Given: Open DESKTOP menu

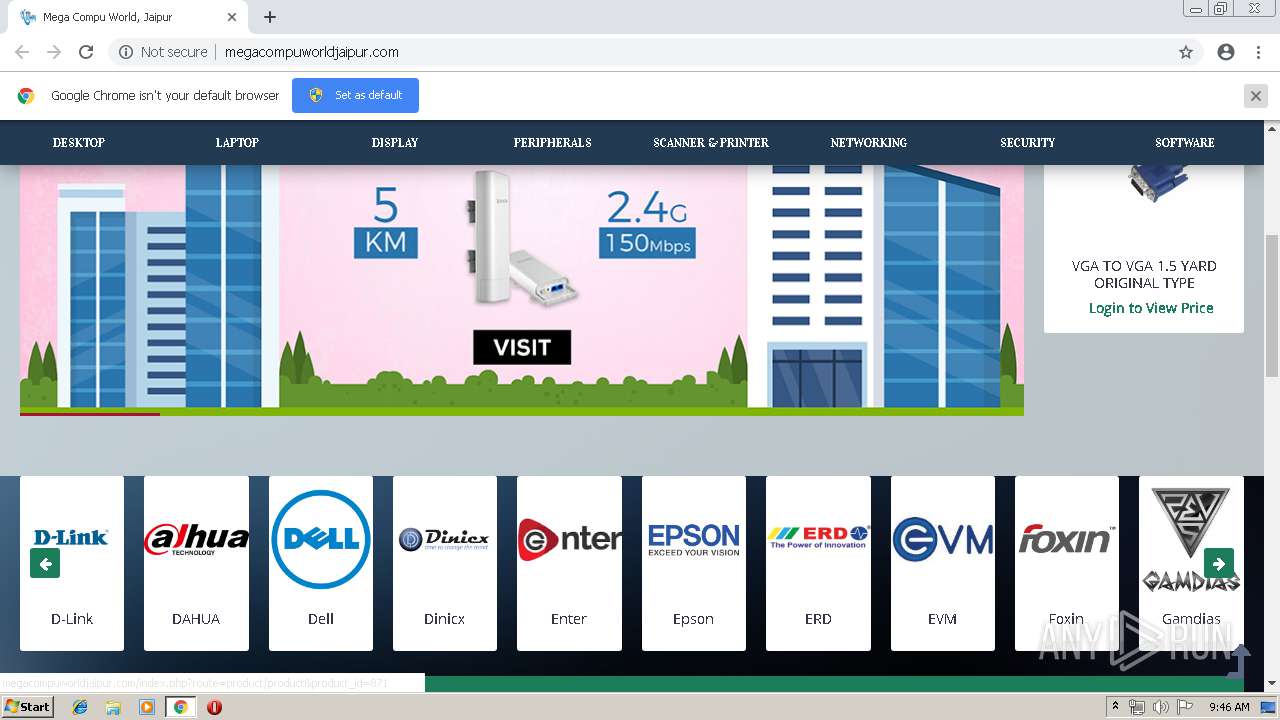Looking at the screenshot, I should click(x=79, y=142).
